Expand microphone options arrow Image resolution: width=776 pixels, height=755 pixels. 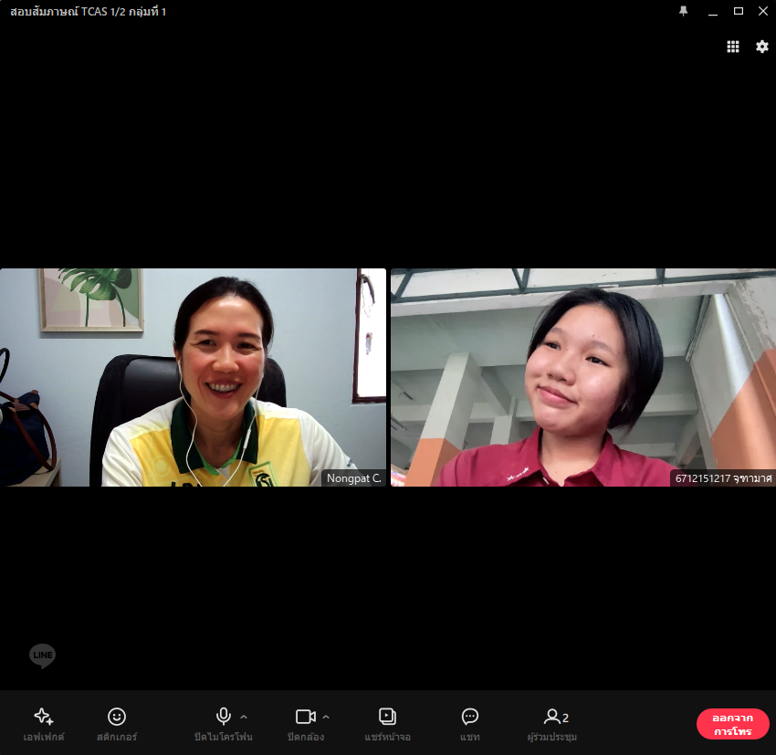coord(244,717)
